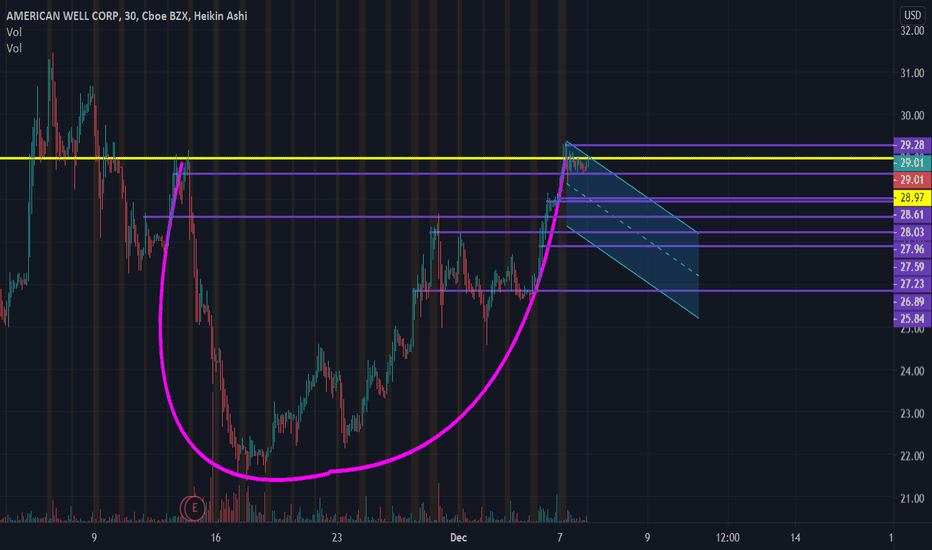Click the '7' date axis label

559,538
